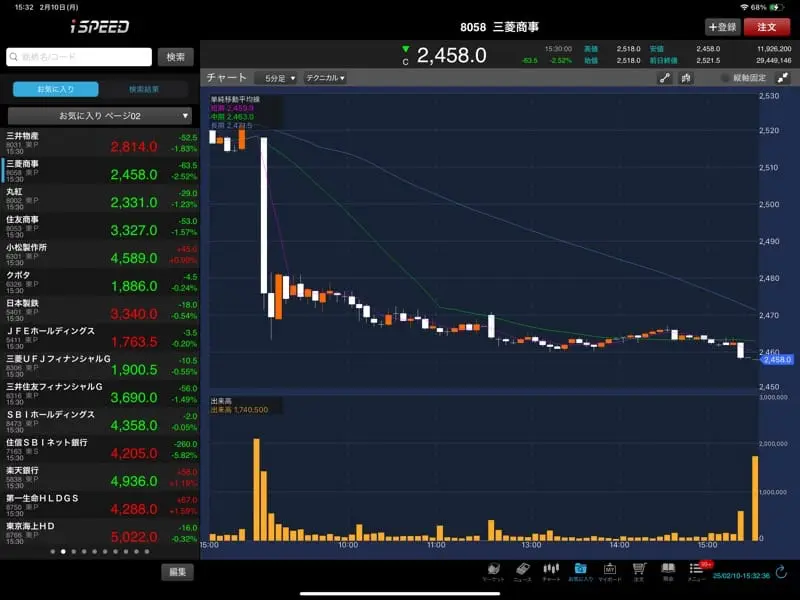The image size is (800, 600).
Task: Click the refresh arrow icon
Action: (781, 574)
